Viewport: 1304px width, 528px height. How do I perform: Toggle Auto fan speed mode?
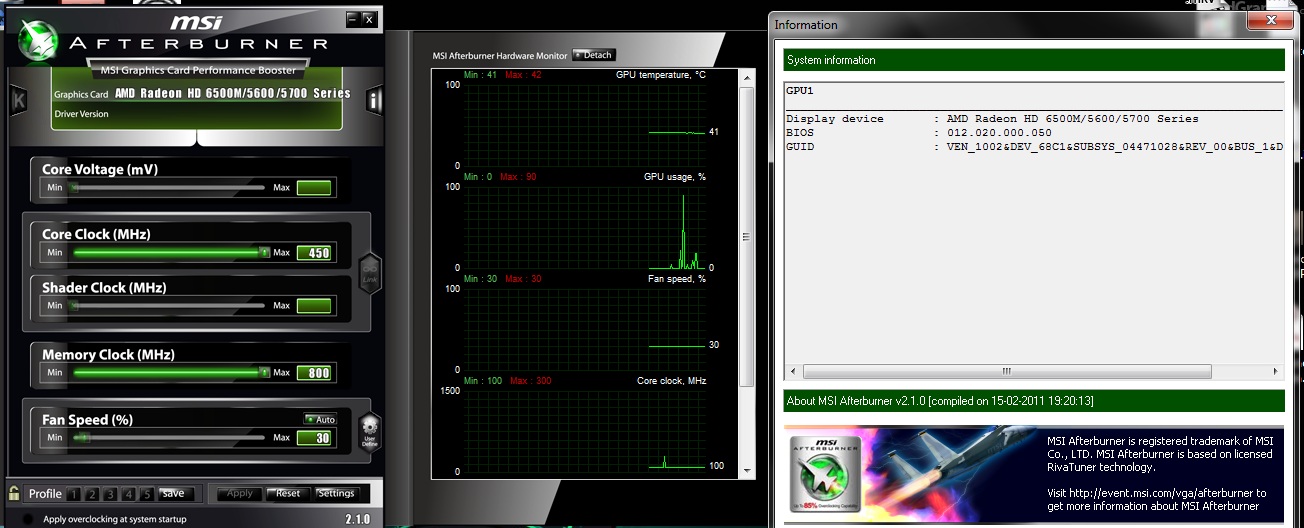point(321,419)
